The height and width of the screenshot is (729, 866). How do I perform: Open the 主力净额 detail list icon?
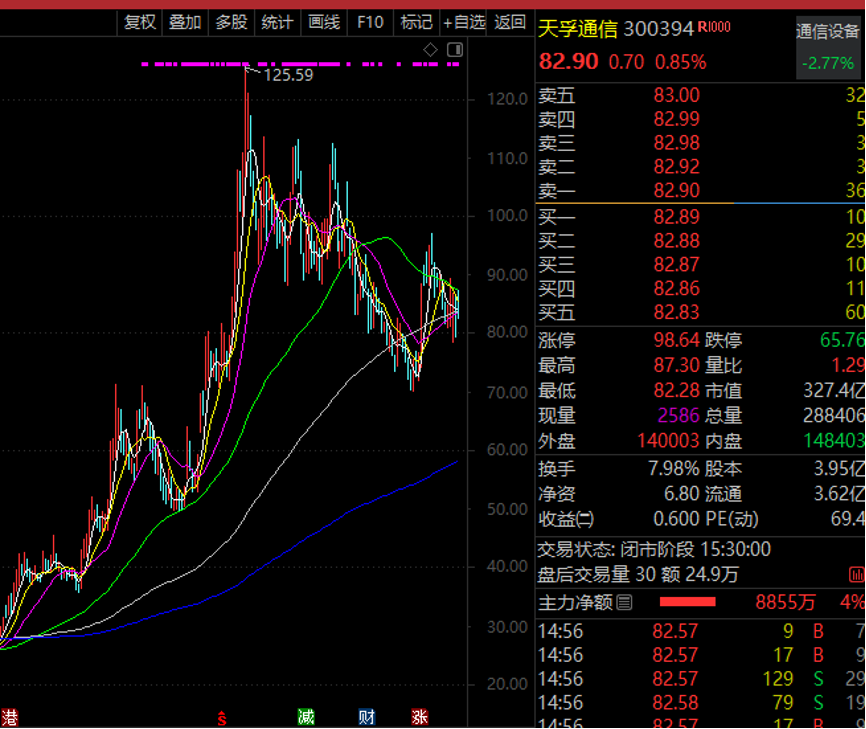(x=624, y=603)
